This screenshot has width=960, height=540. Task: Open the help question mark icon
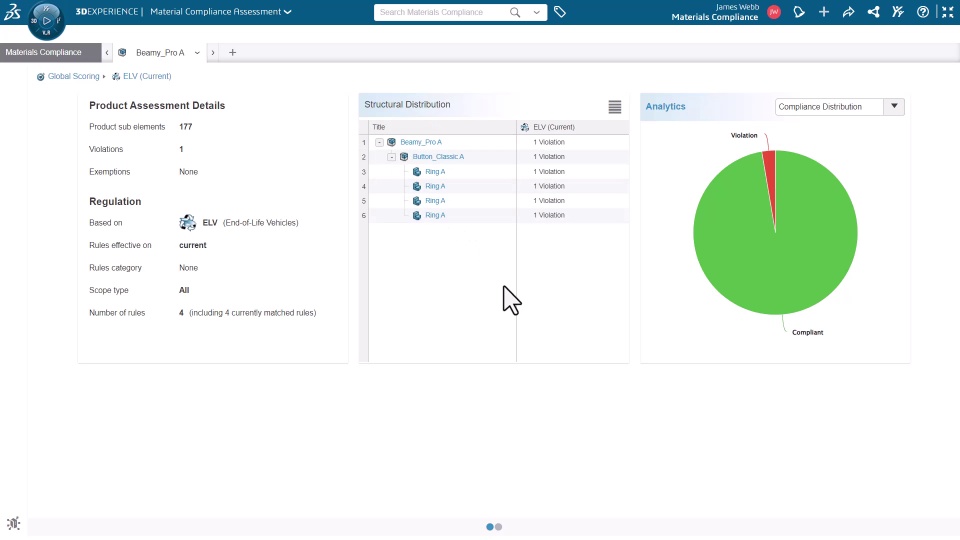click(x=923, y=12)
